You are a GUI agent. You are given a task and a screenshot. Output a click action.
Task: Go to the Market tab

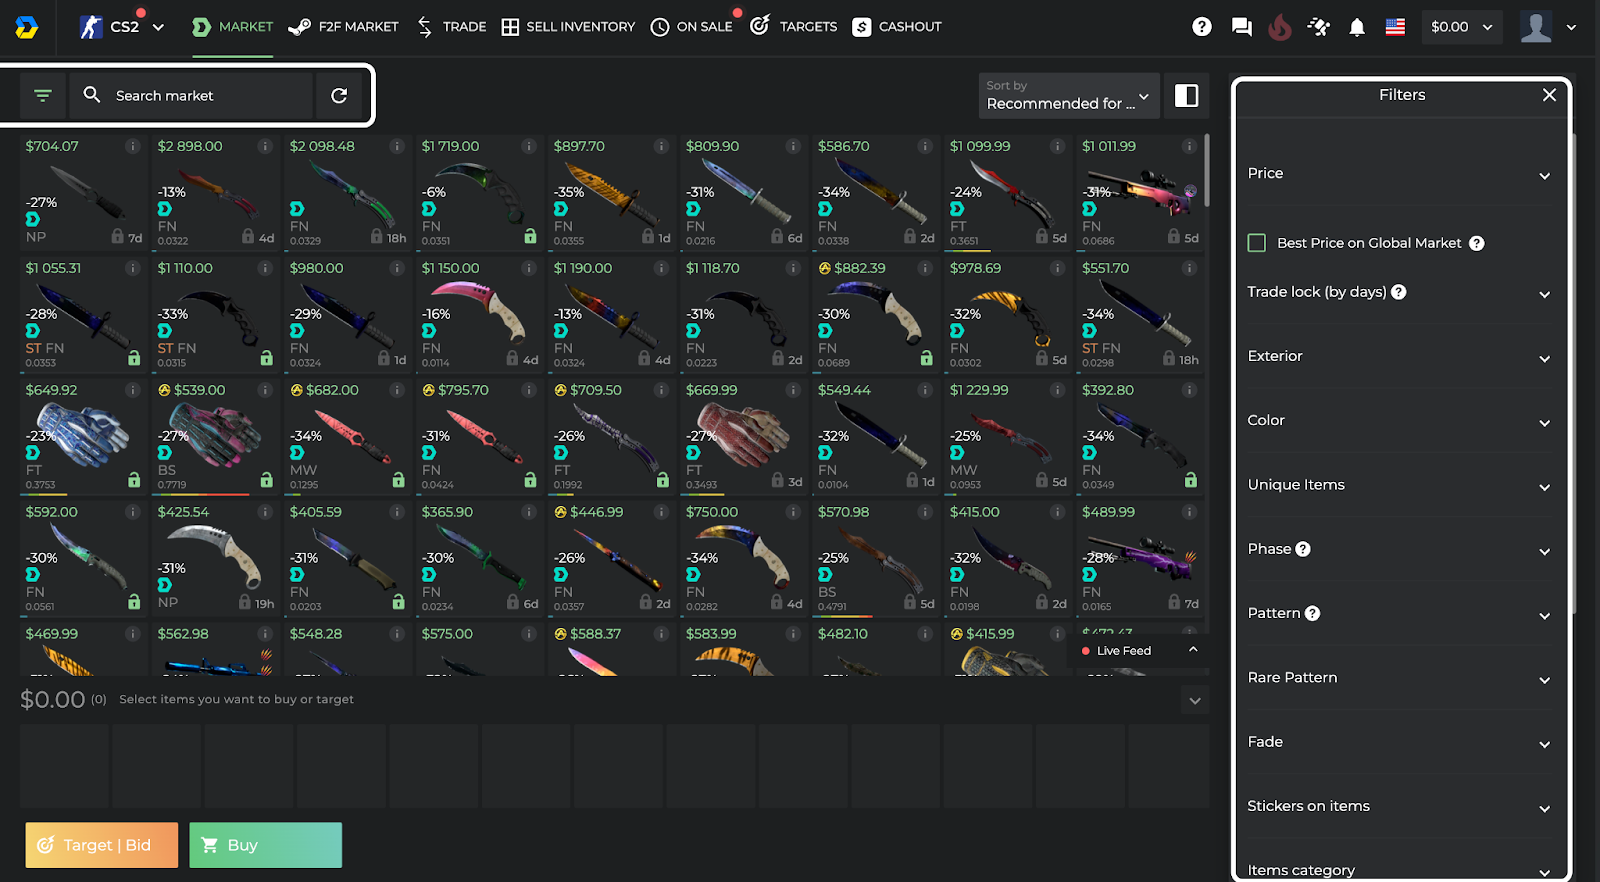pos(232,27)
